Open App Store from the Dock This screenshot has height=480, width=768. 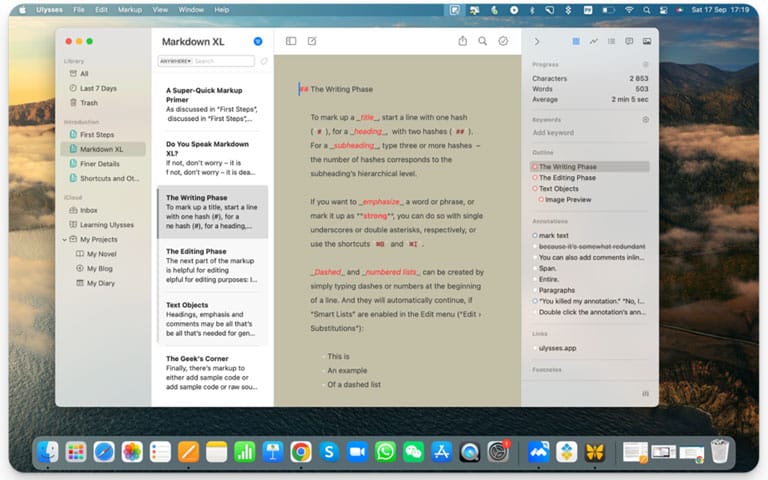point(441,452)
